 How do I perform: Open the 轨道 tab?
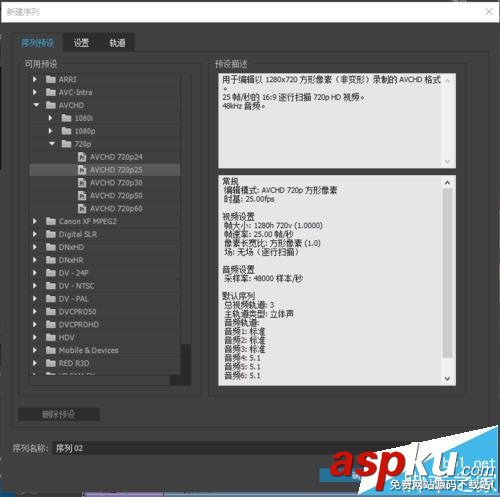(x=117, y=43)
